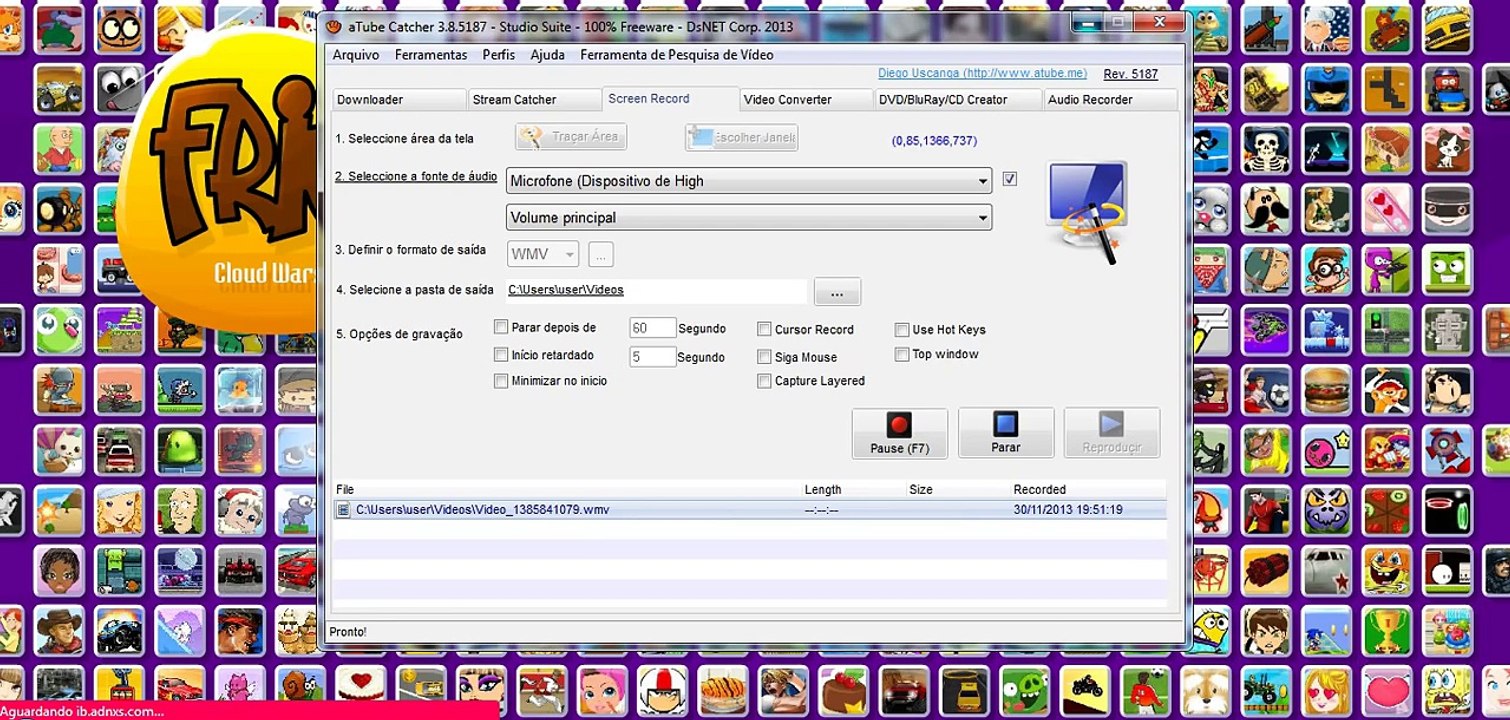This screenshot has height=720, width=1510.
Task: Switch to the Stream Catcher tab
Action: [x=535, y=99]
